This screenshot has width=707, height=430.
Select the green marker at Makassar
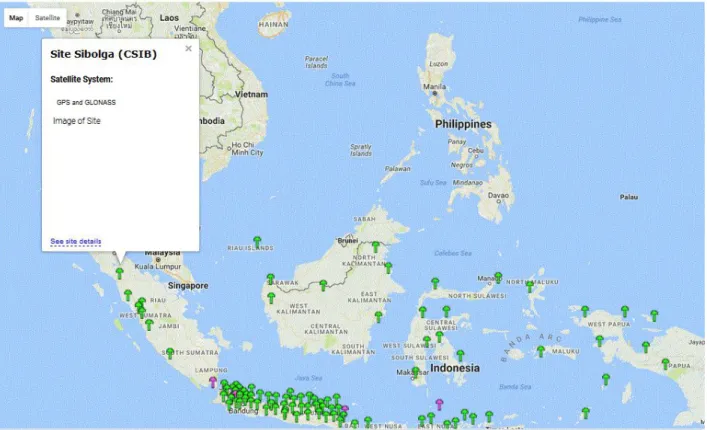pos(415,372)
